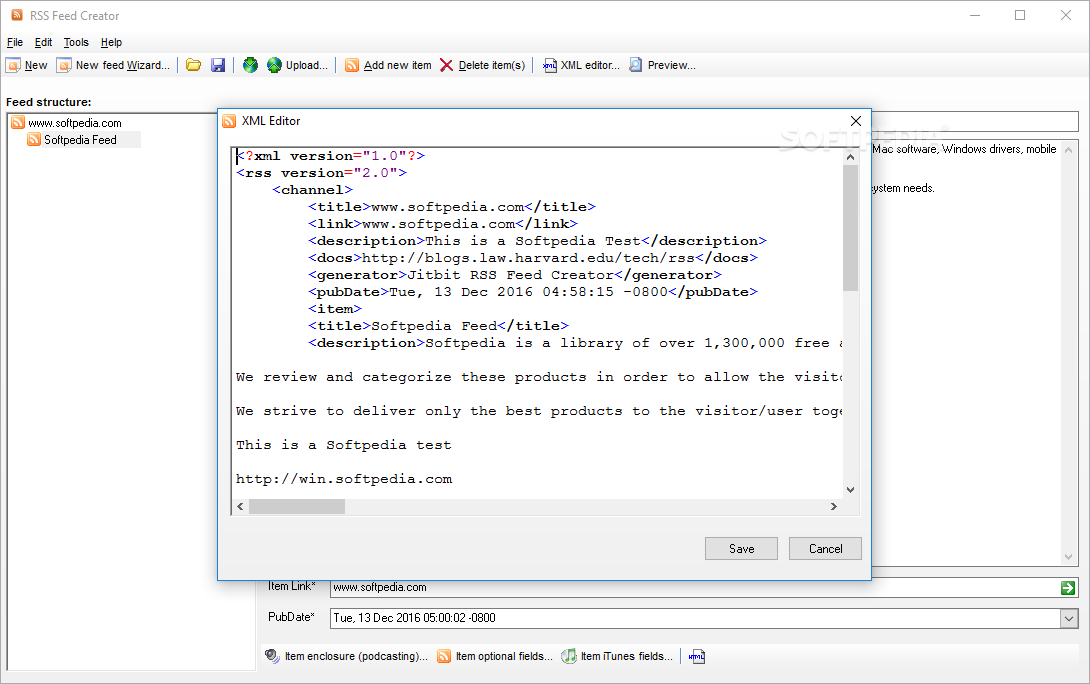This screenshot has width=1090, height=684.
Task: Click the rss version line in XML editor
Action: 321,173
